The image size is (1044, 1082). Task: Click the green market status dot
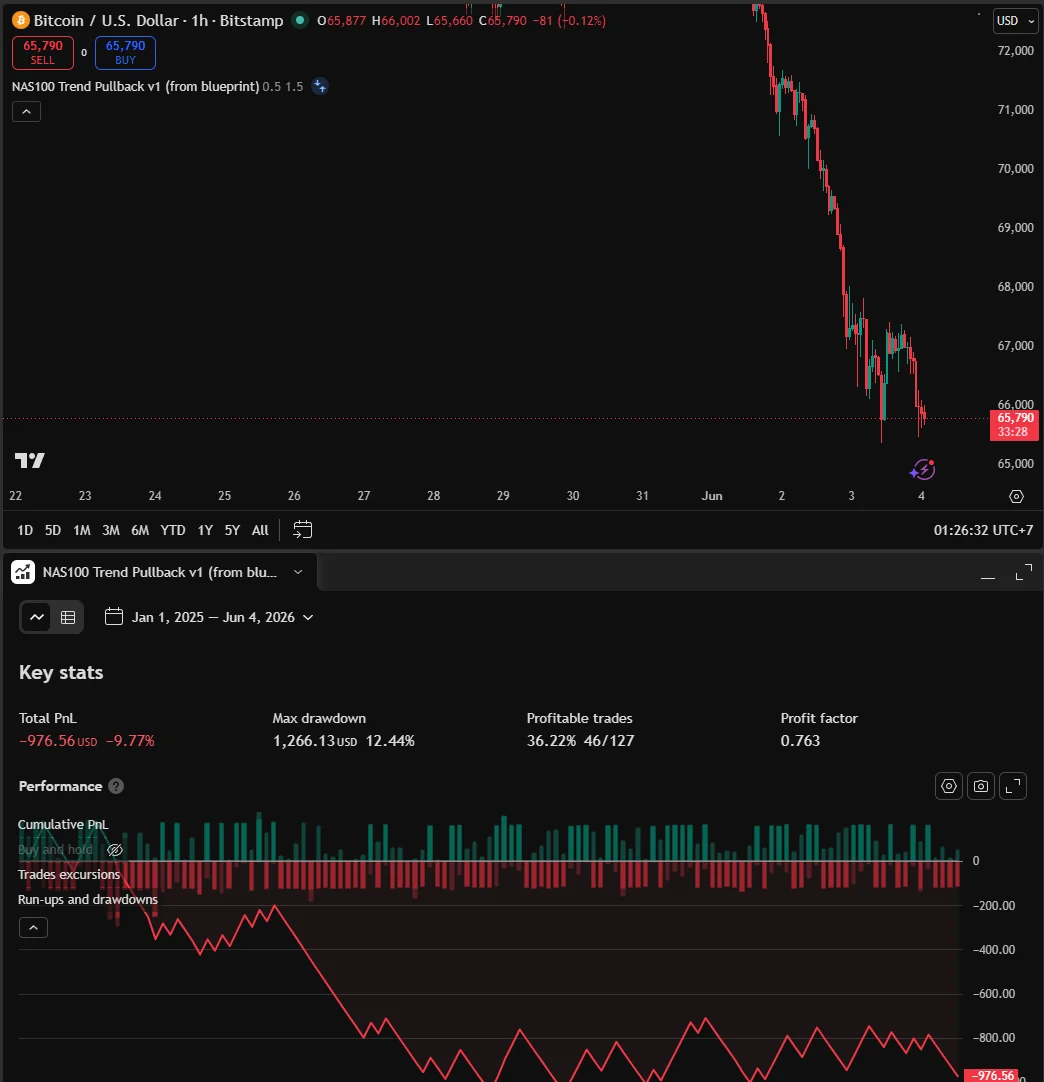click(299, 20)
